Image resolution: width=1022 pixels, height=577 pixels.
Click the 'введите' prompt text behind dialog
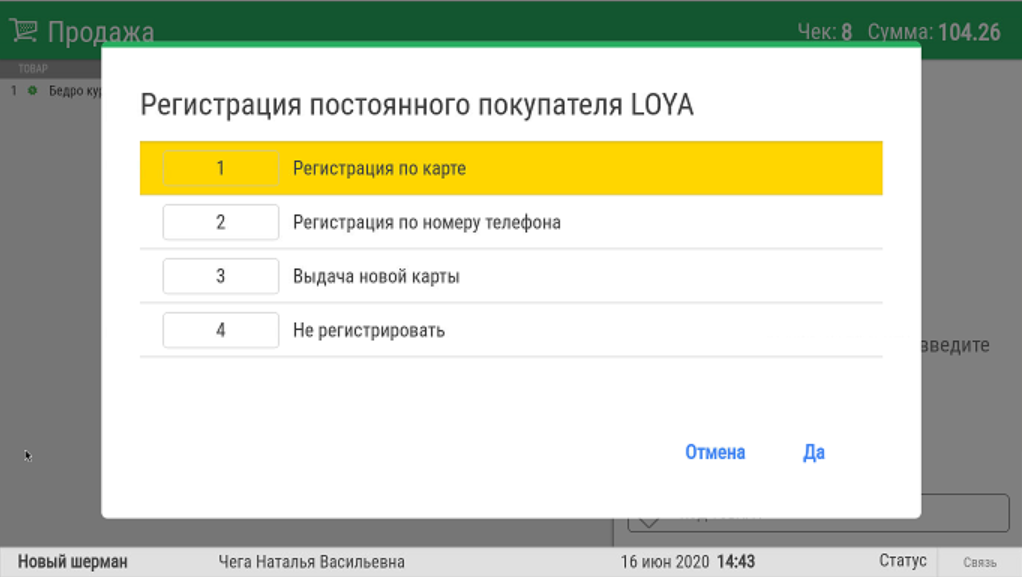(x=956, y=345)
